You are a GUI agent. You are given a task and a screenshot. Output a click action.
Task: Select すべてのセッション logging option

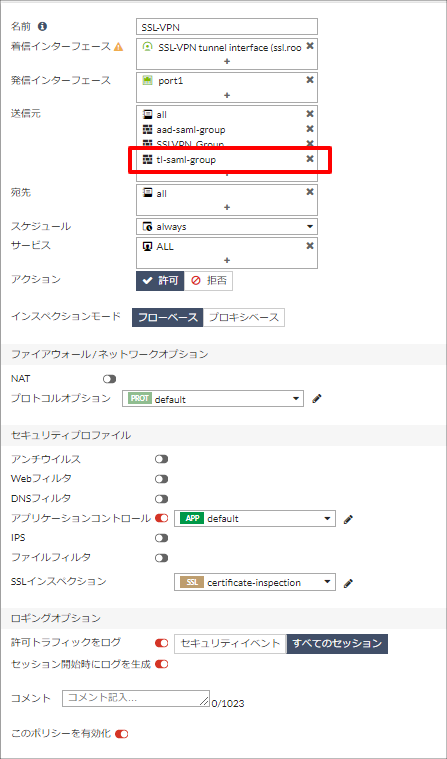[337, 644]
